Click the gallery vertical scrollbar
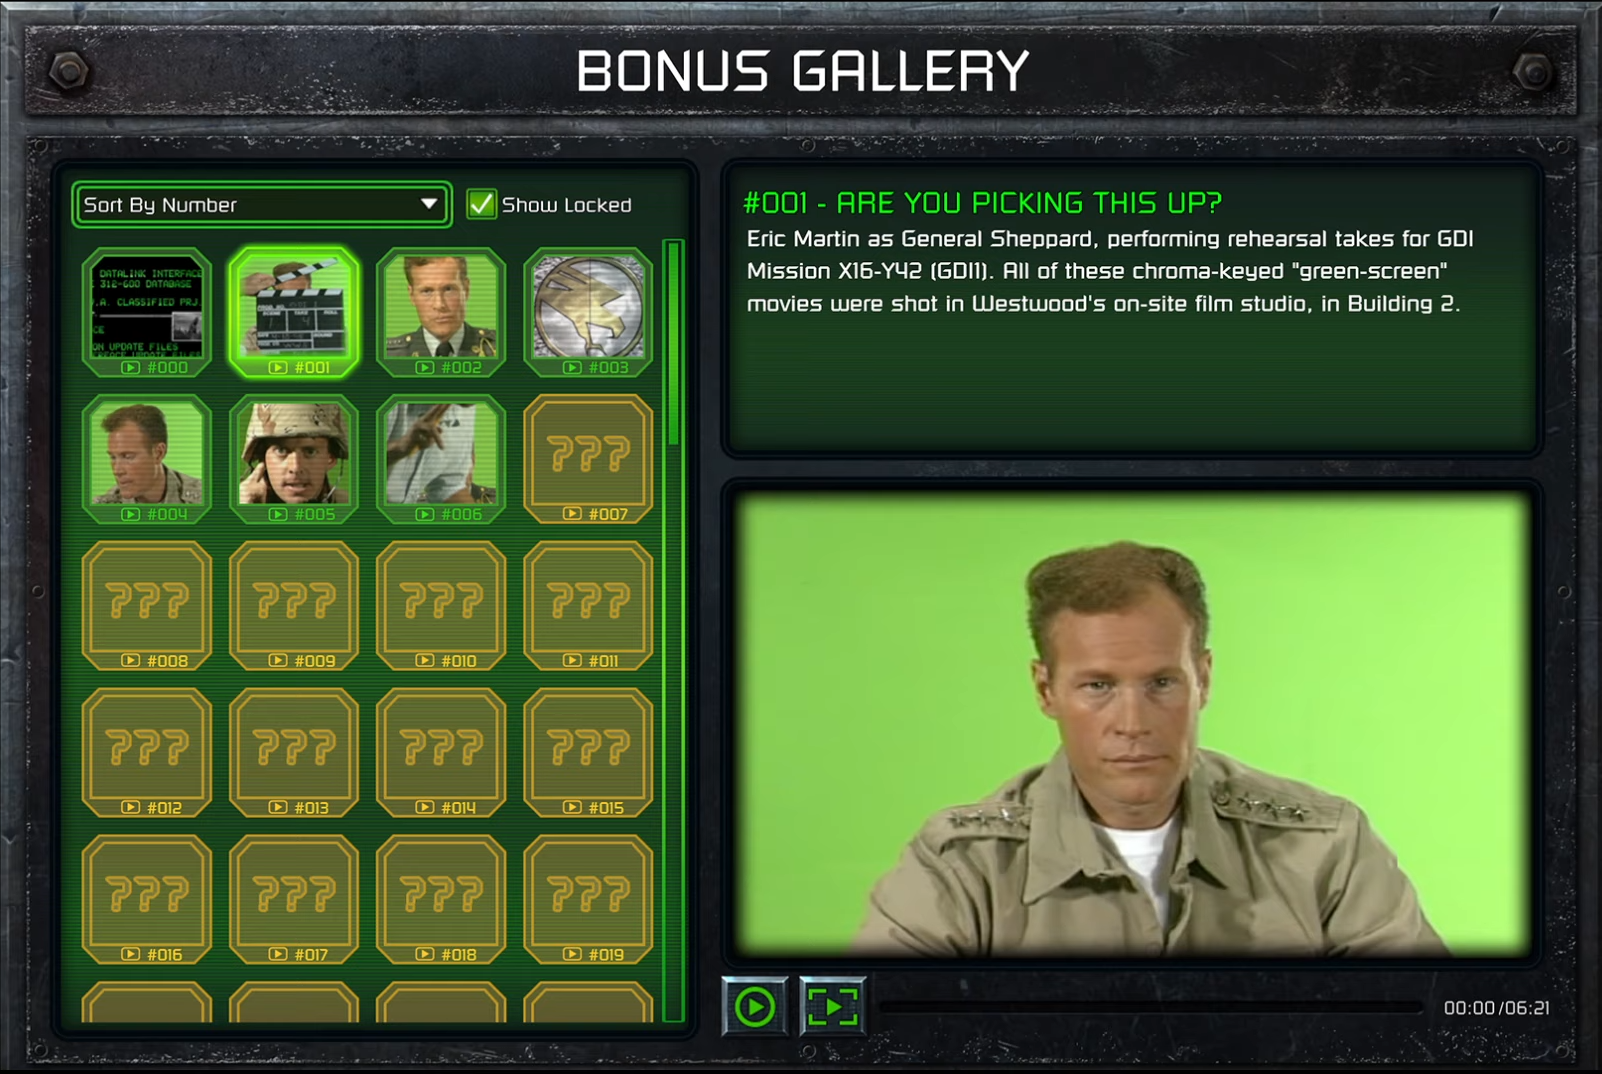 point(674,630)
